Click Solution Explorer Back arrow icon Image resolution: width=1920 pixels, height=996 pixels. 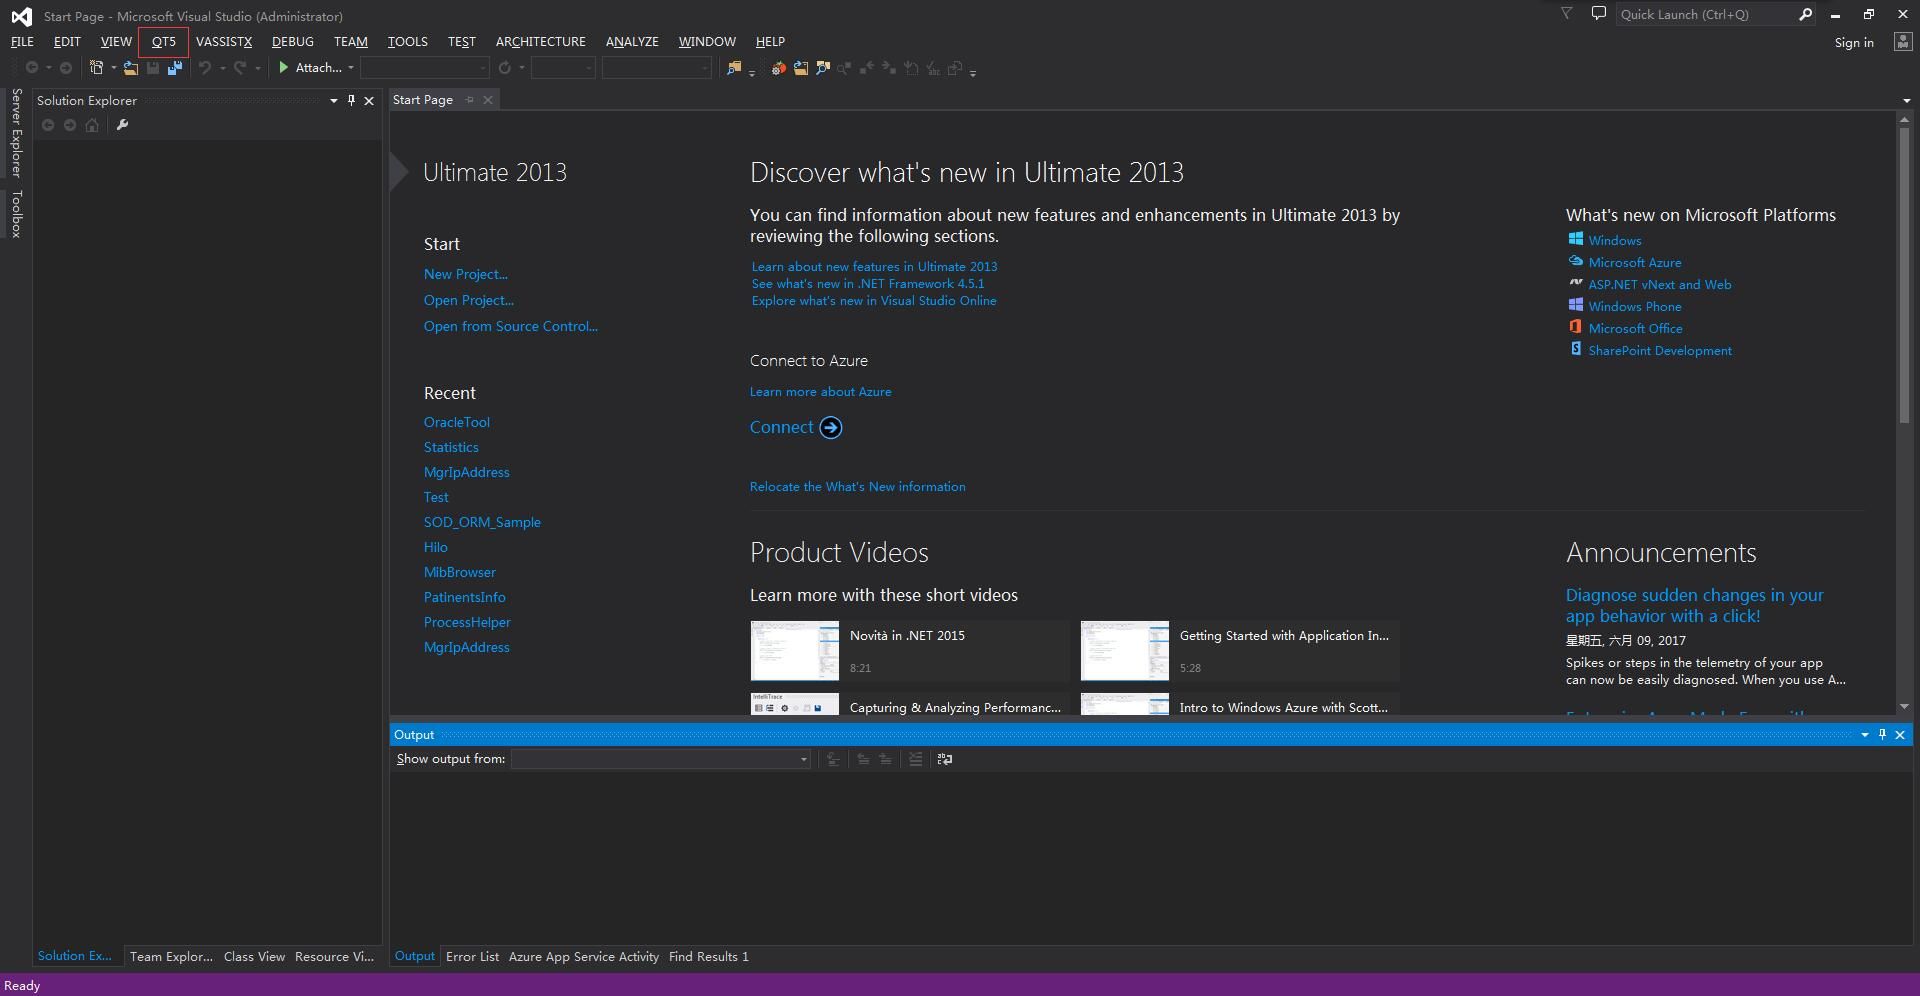tap(48, 125)
